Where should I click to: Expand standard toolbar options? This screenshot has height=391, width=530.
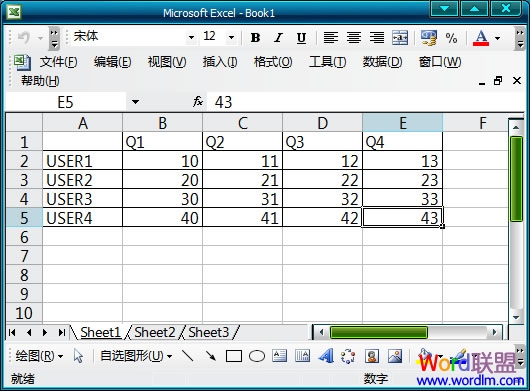click(54, 38)
